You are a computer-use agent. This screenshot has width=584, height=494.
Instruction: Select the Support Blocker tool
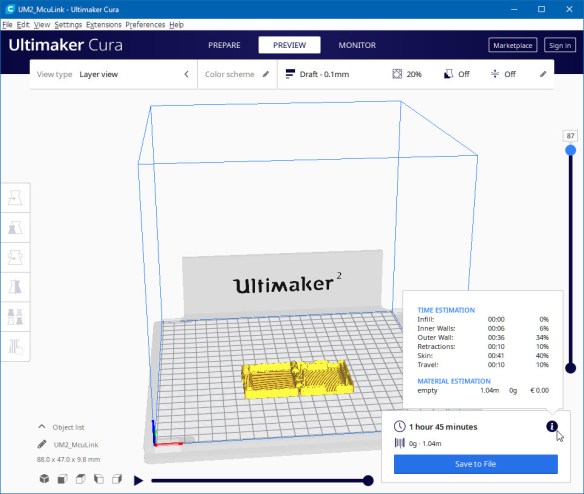[15, 346]
